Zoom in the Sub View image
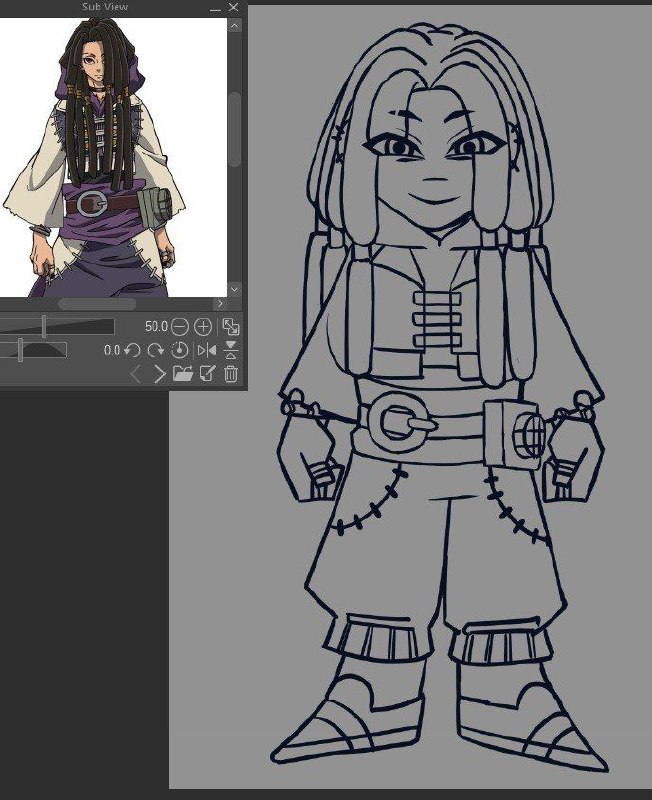 coord(203,327)
